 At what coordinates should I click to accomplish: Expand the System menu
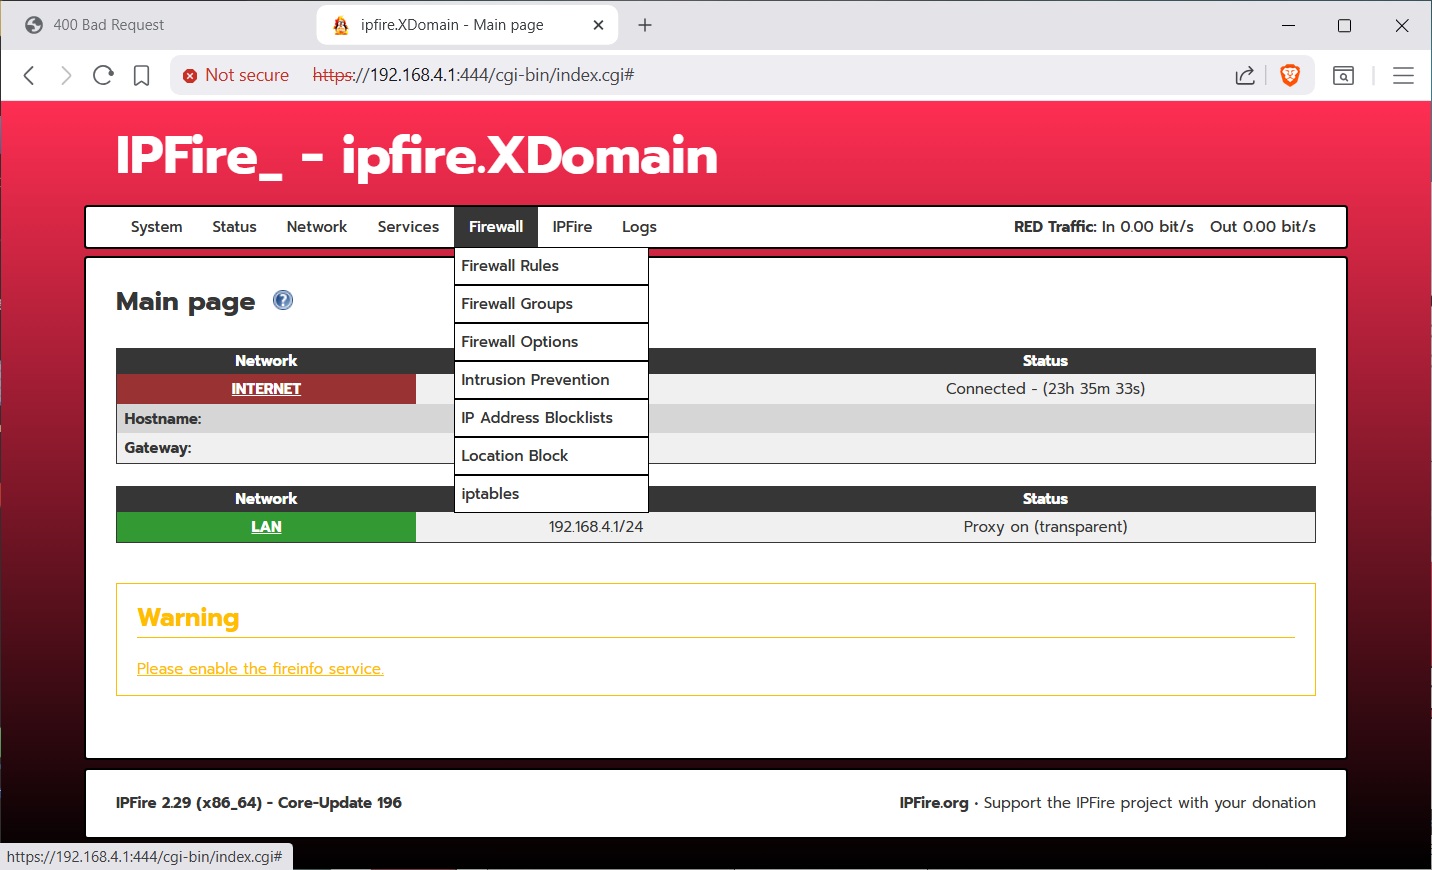pos(156,227)
